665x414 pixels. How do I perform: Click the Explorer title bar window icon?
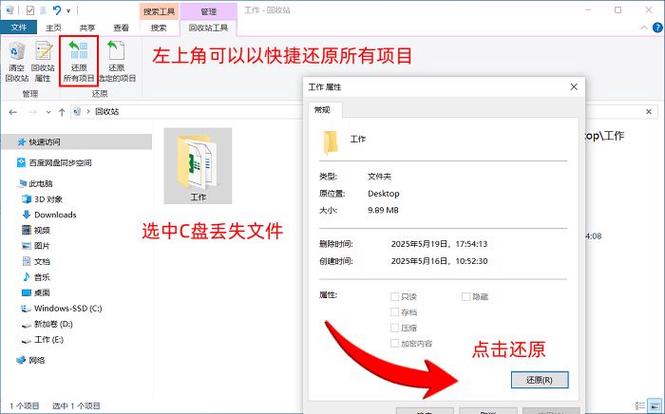(x=10, y=10)
